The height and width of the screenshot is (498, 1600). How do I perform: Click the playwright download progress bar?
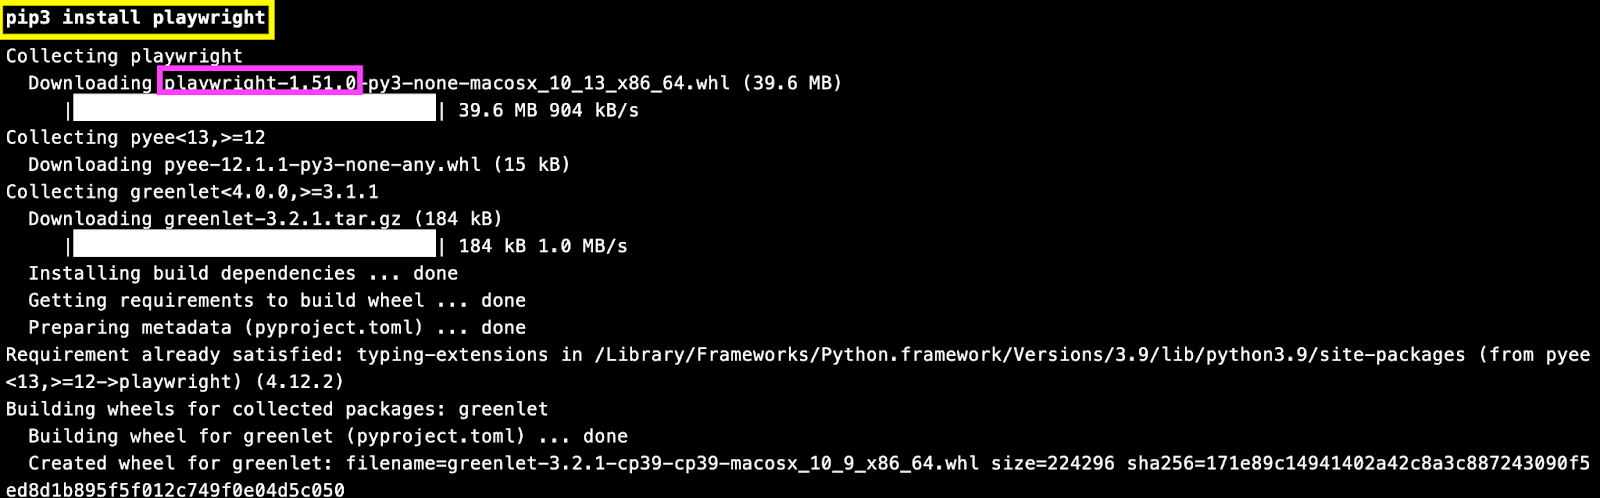point(254,110)
